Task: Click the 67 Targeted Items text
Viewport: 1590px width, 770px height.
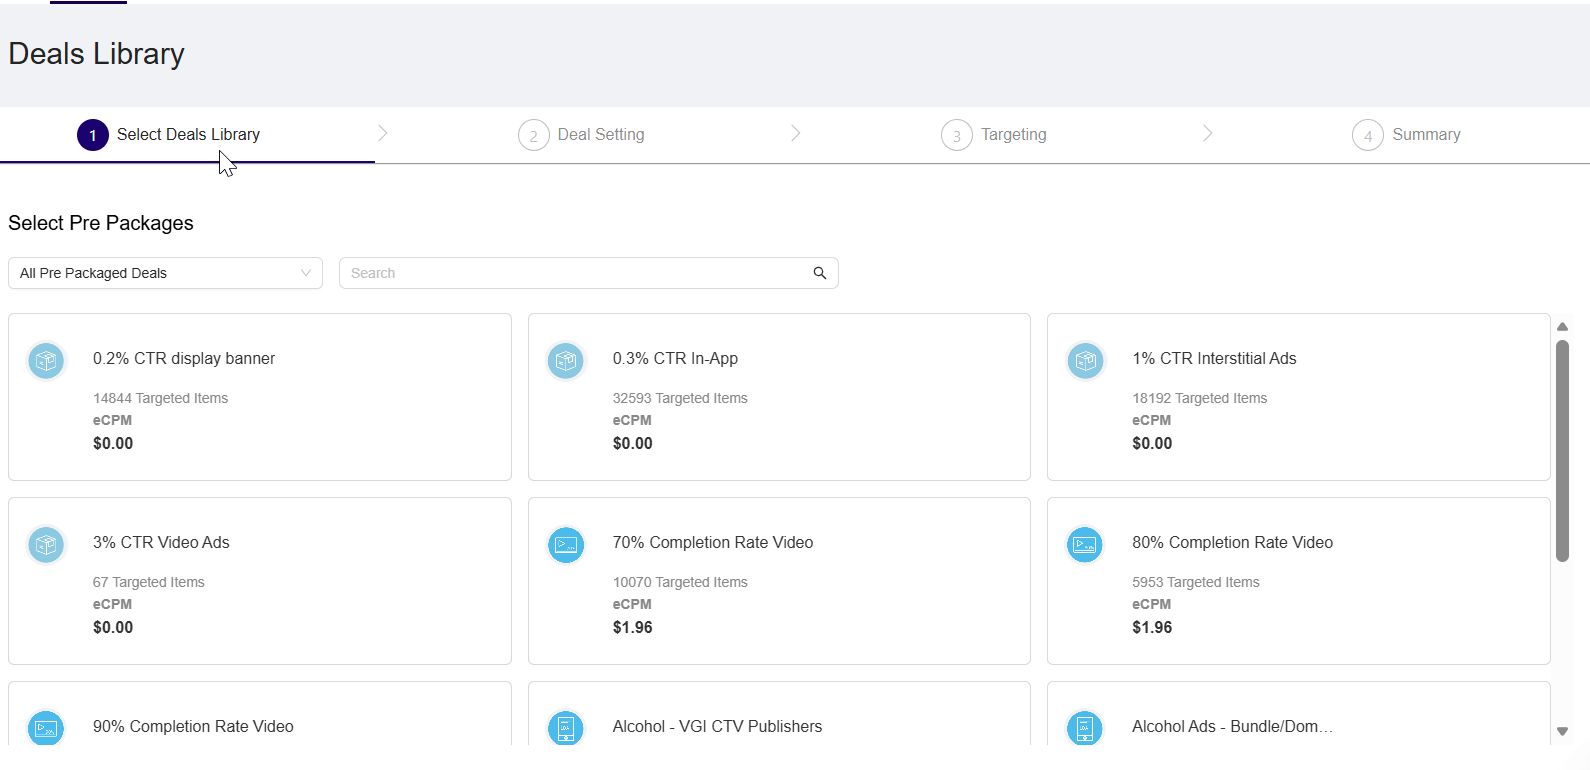Action: pyautogui.click(x=149, y=582)
